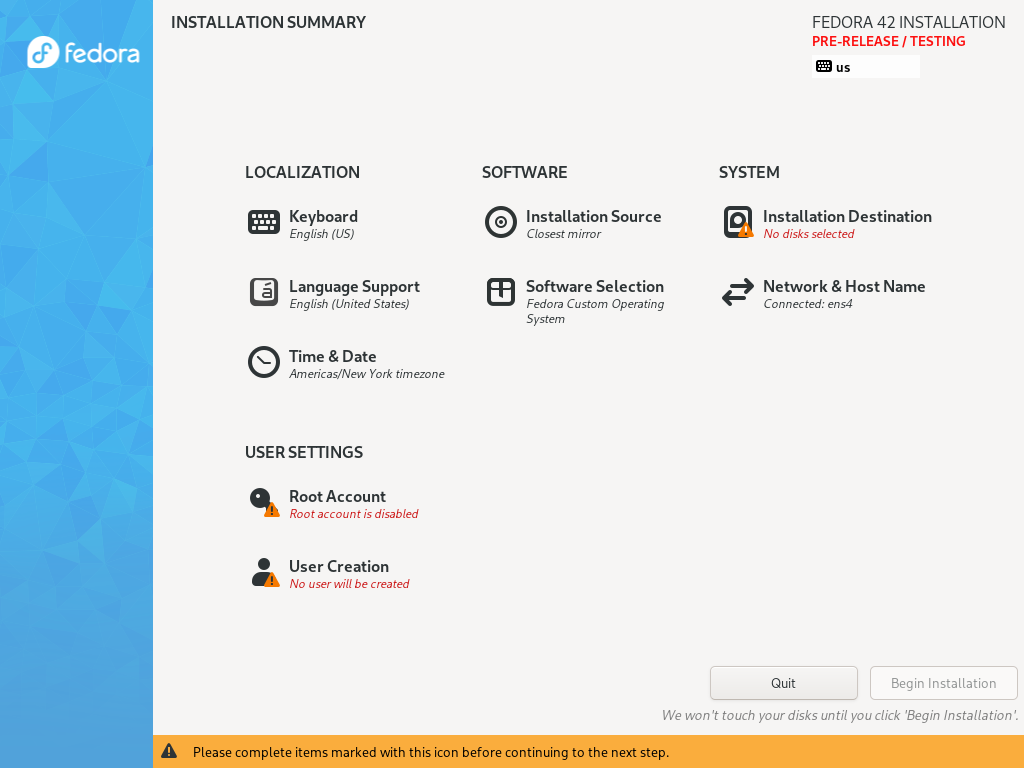This screenshot has width=1024, height=768.
Task: Click 'English (United States)' status text
Action: (349, 304)
